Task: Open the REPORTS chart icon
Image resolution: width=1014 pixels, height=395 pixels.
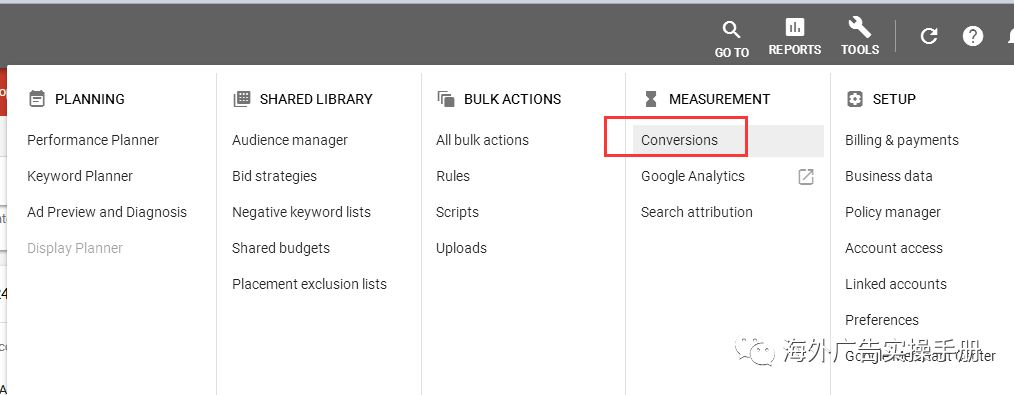Action: tap(795, 27)
